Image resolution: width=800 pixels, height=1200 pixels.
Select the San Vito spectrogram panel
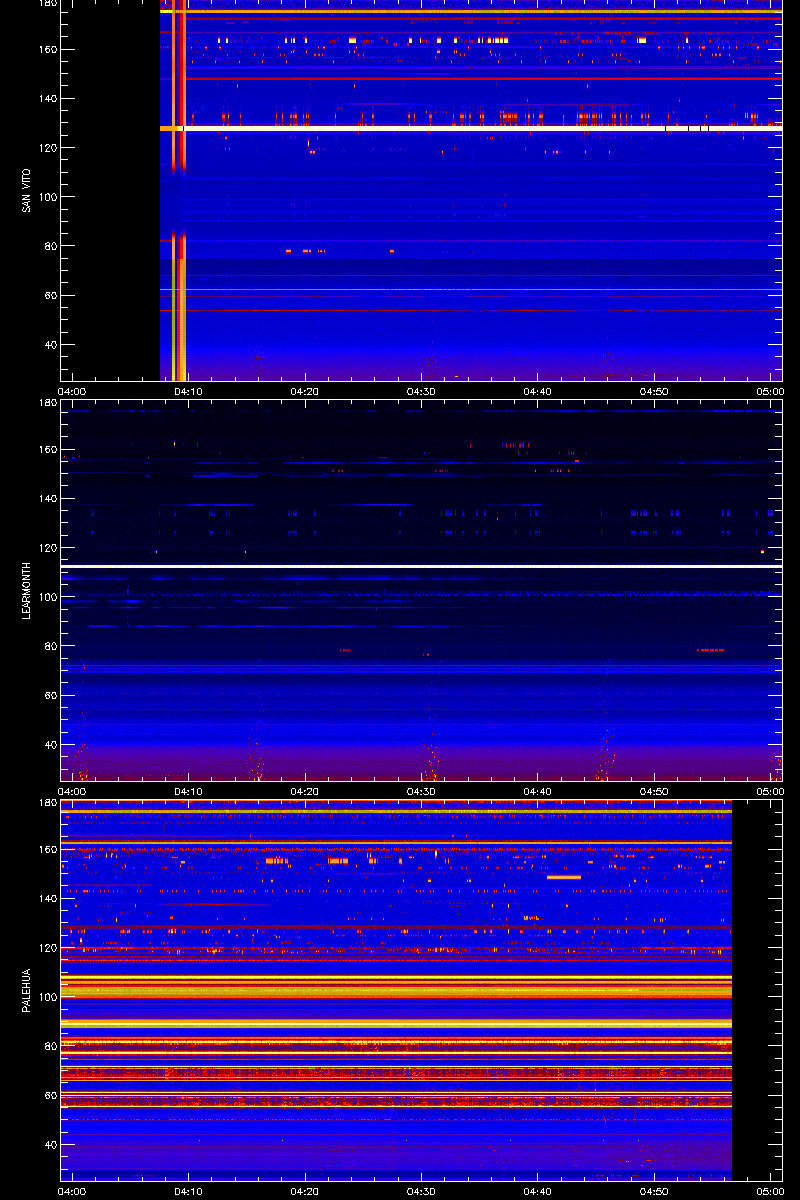(x=421, y=190)
